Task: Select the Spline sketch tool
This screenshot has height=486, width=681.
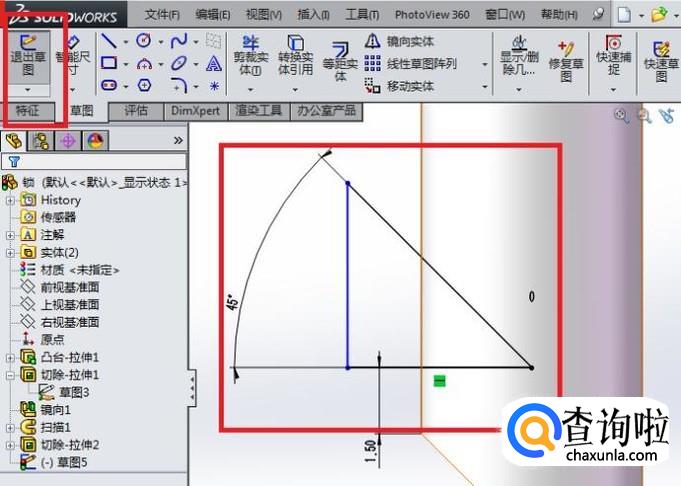Action: pyautogui.click(x=179, y=41)
